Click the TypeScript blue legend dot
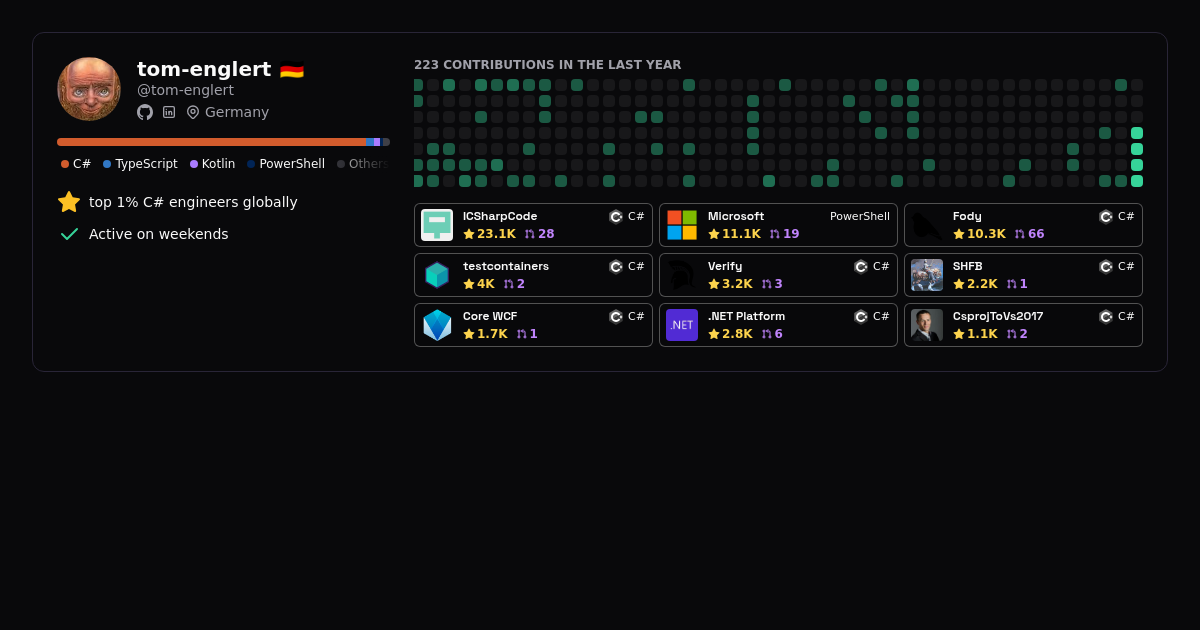 (107, 164)
